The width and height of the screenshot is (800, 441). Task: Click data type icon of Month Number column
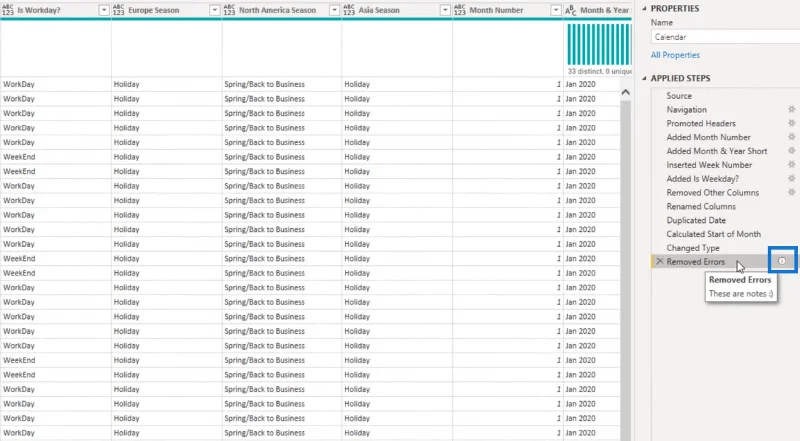[x=460, y=10]
